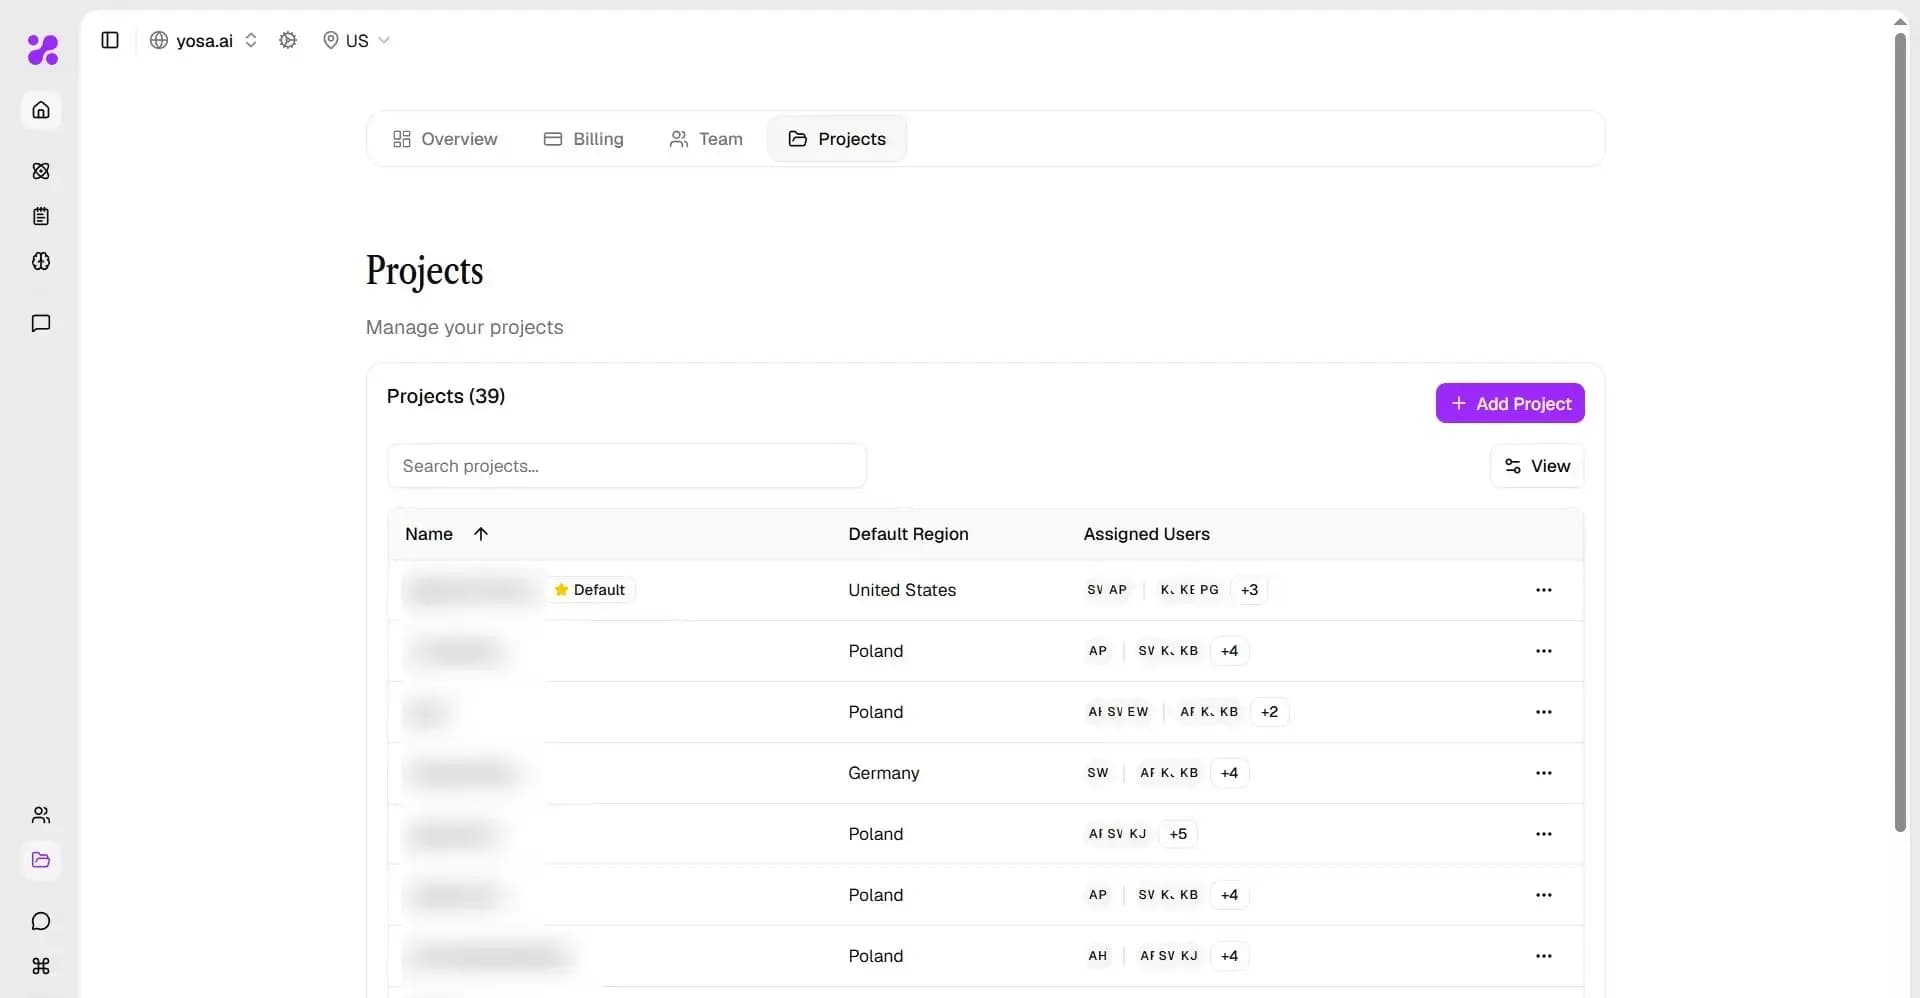Click the United States region cell
1920x998 pixels.
pos(902,590)
